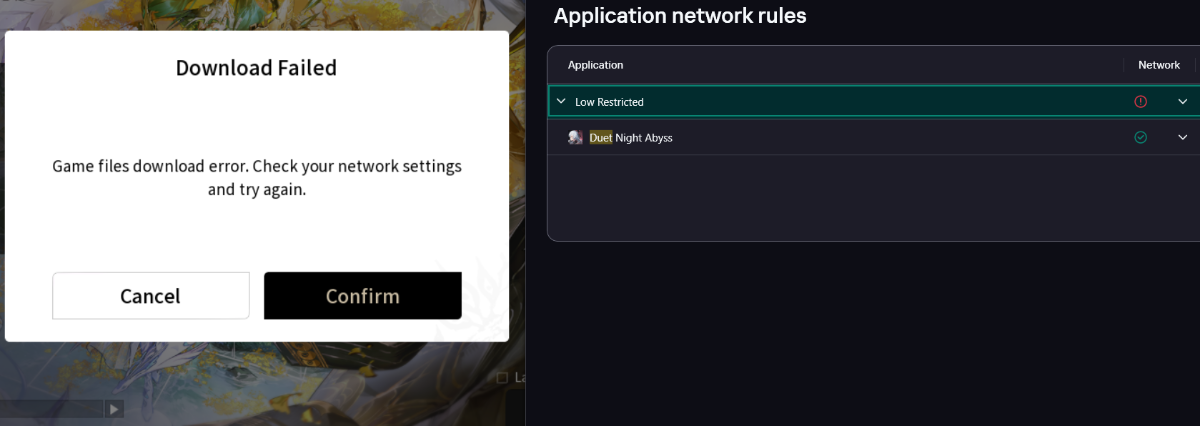Open network dropdown for Low Restricted row
Screen dimensions: 1200x426
pyautogui.click(x=1183, y=102)
